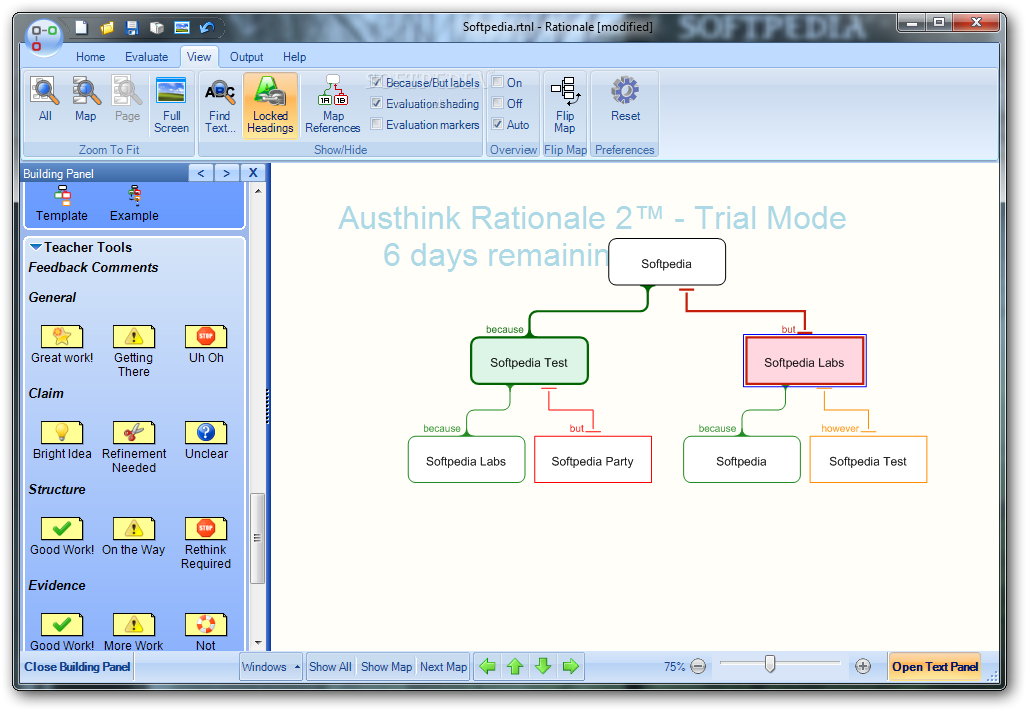Click Open Text Panel button
This screenshot has width=1027, height=711.
coord(935,666)
